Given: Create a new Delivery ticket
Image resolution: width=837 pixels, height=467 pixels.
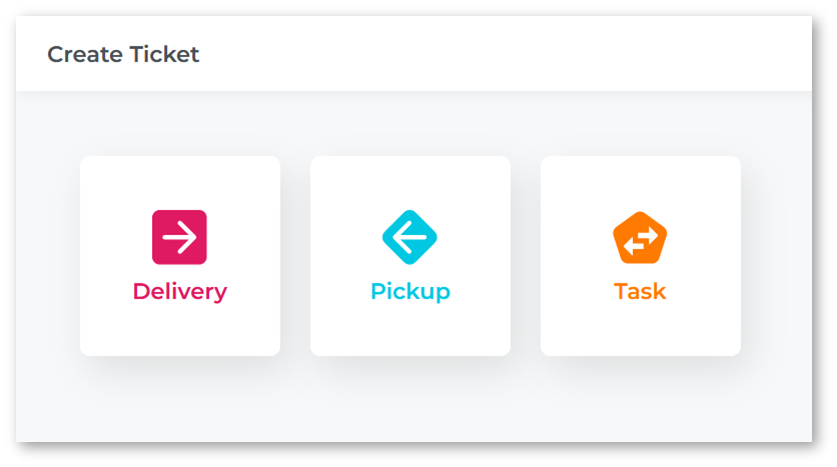Looking at the screenshot, I should click(180, 256).
